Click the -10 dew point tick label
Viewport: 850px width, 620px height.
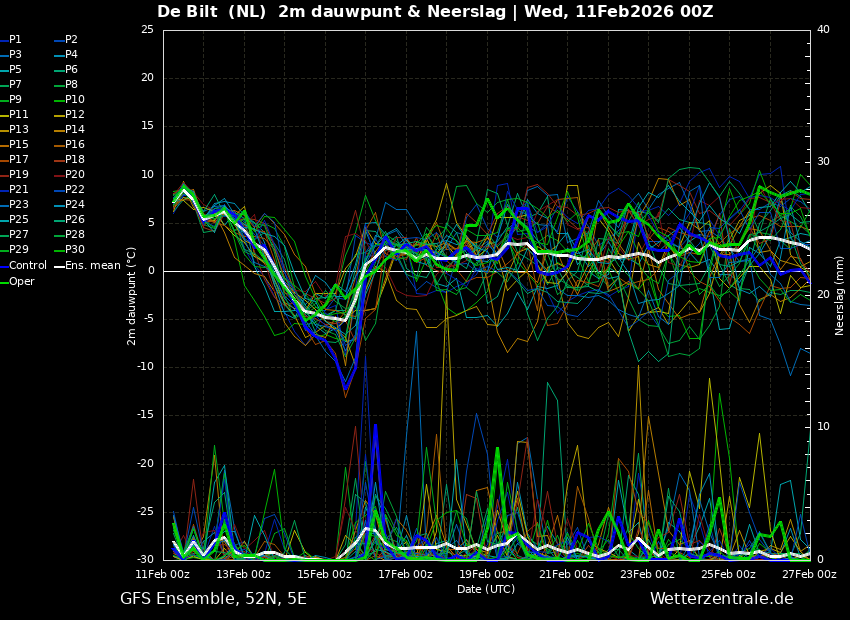pos(145,367)
